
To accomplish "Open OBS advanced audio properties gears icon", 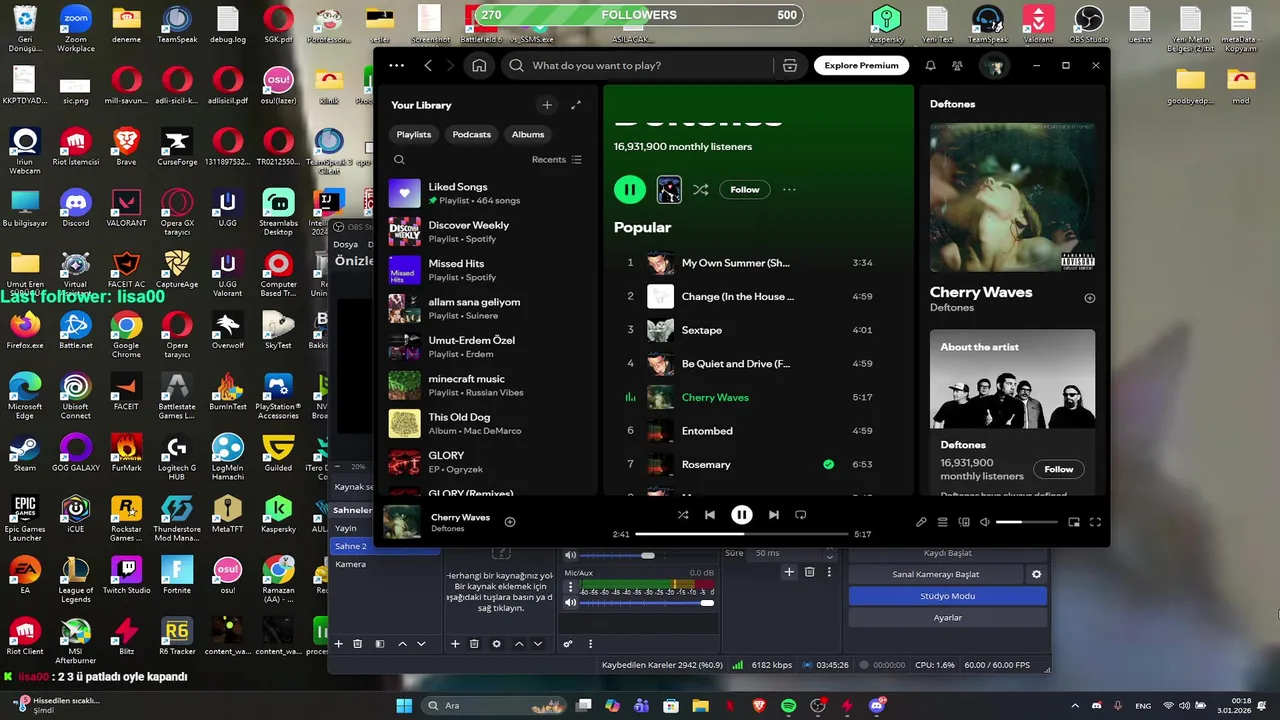I will pyautogui.click(x=568, y=644).
